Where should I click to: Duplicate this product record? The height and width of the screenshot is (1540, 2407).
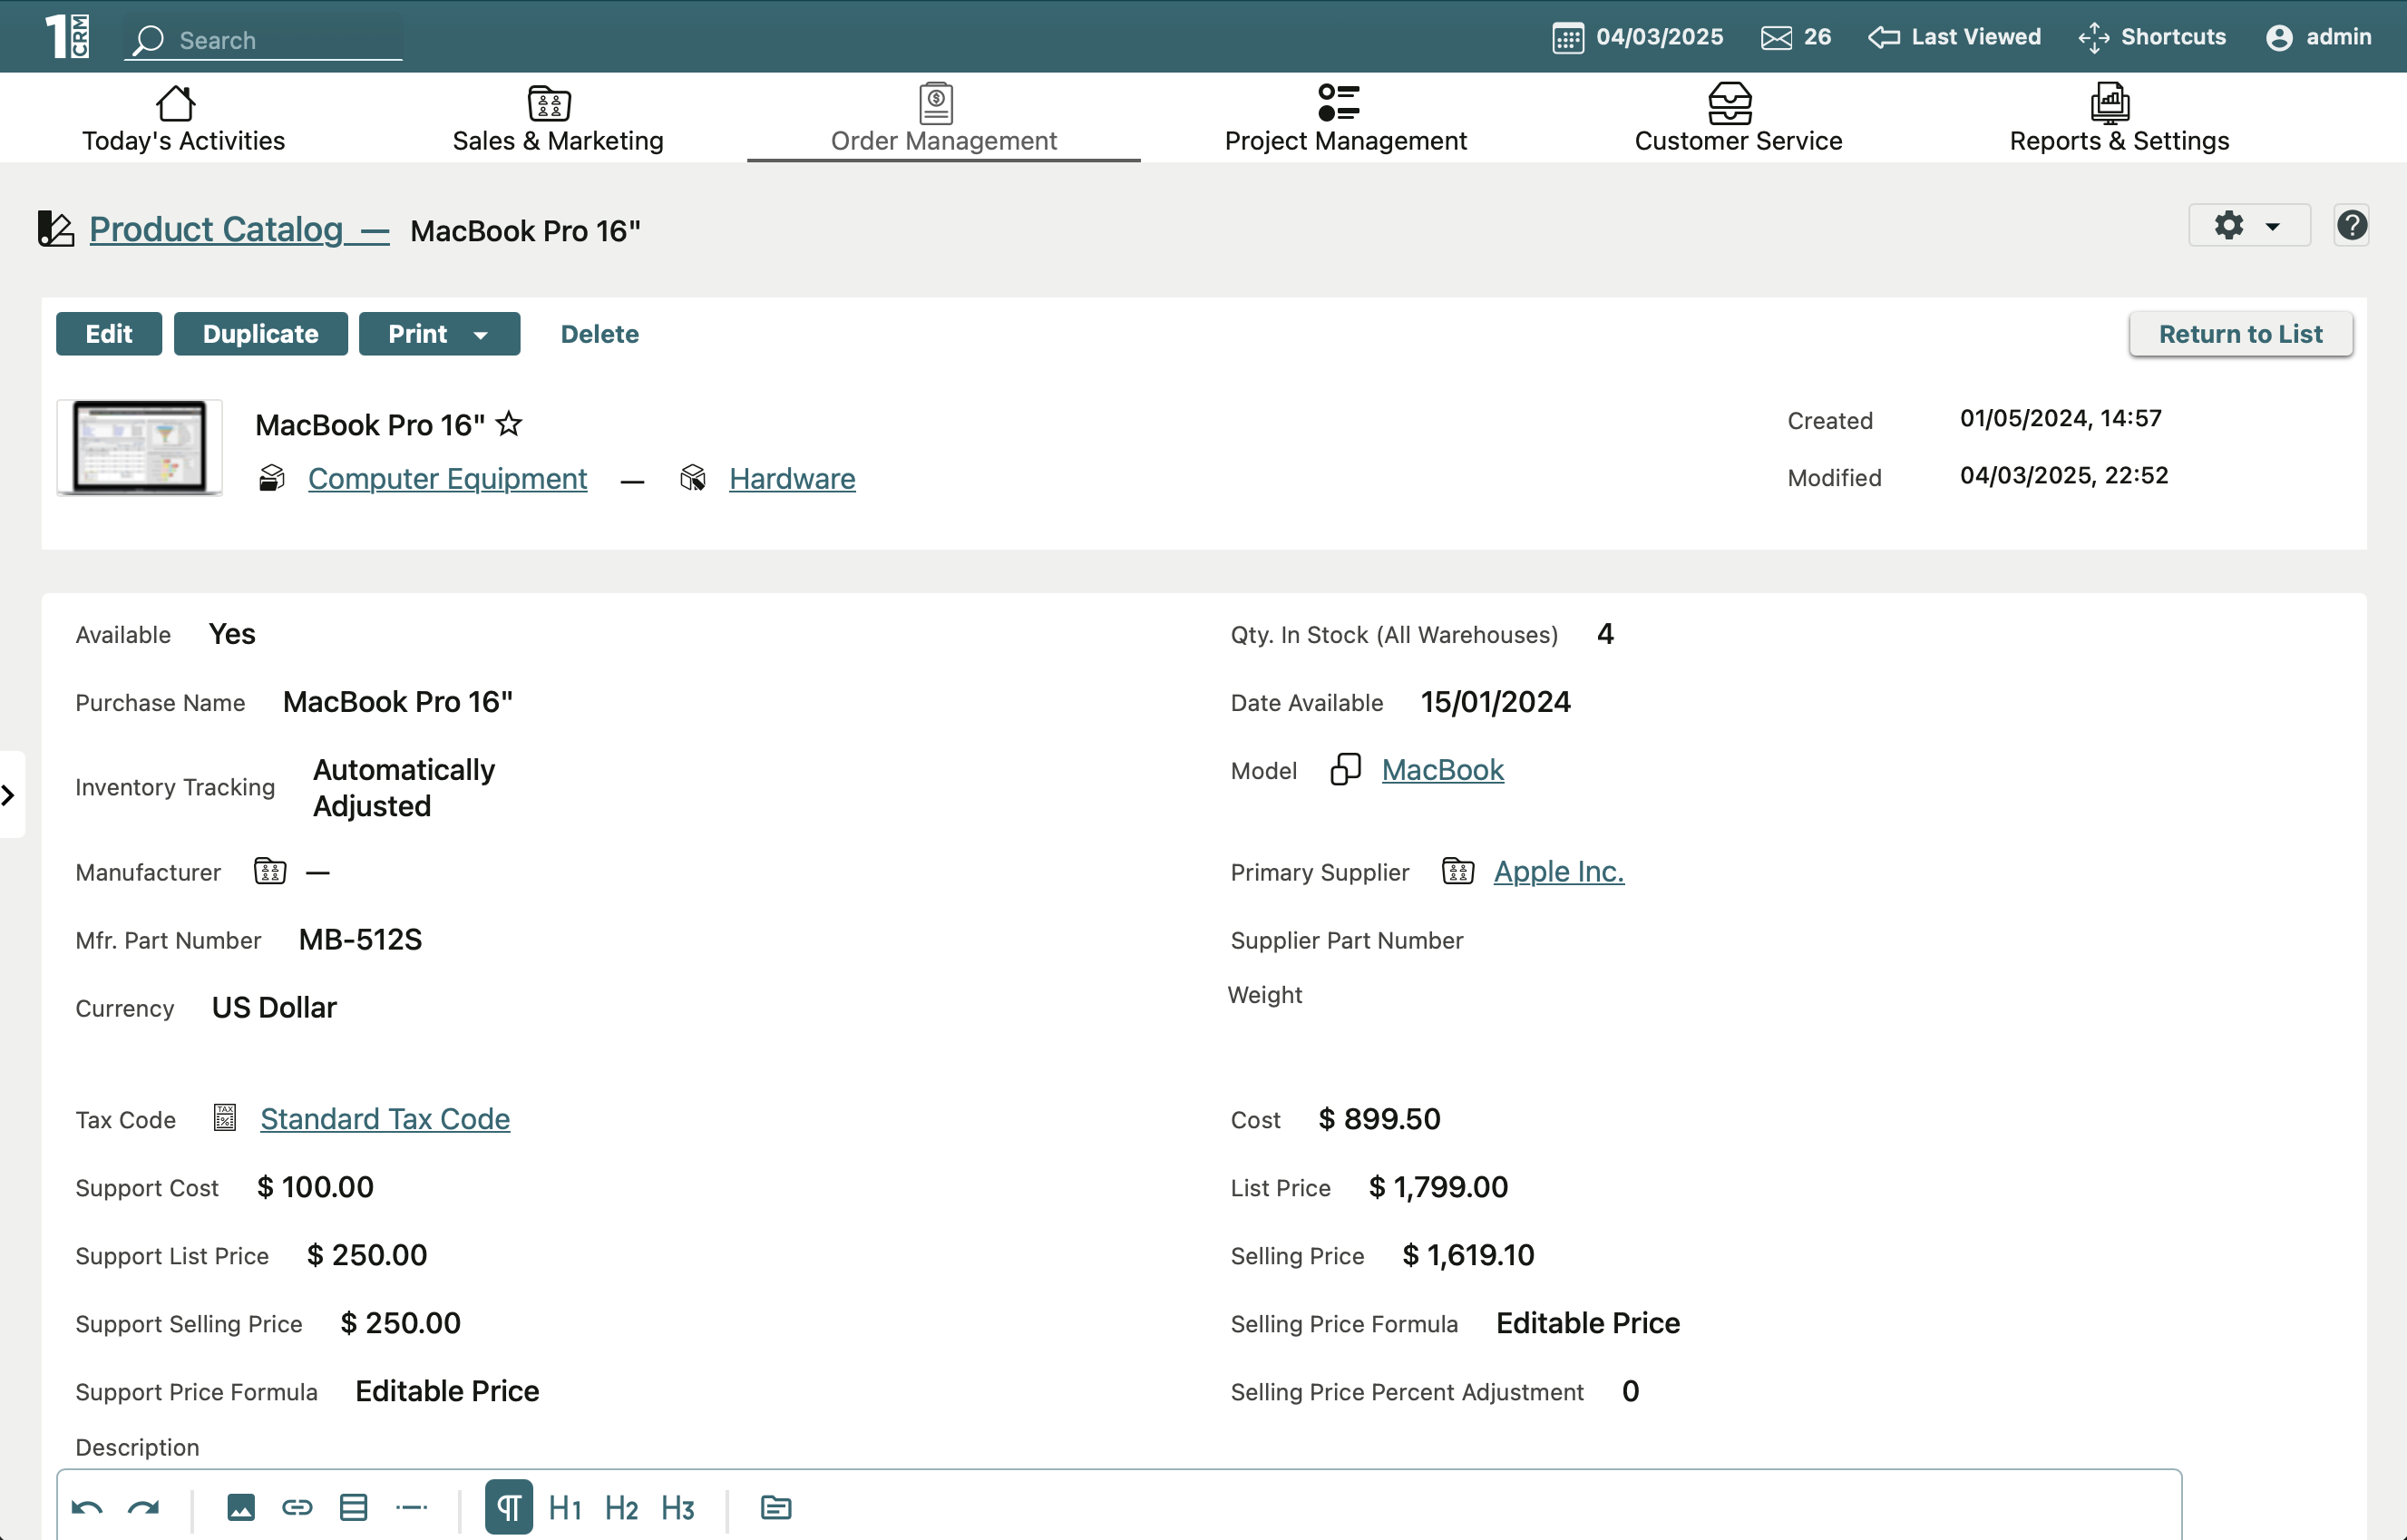260,334
